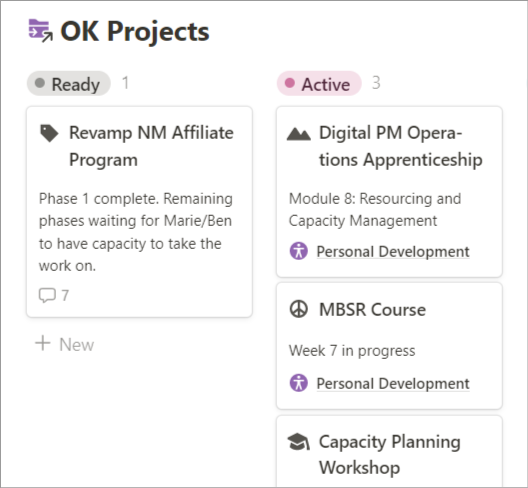Click the mountain icon on Digital PM card
Screen dimensions: 528x488
[x=299, y=134]
